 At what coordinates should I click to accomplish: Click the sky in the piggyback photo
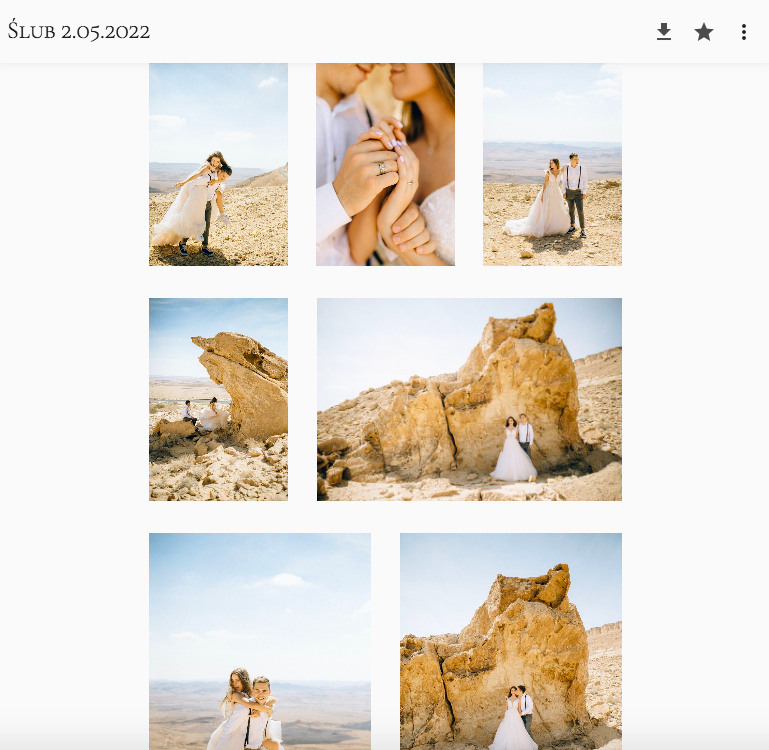coord(260,603)
